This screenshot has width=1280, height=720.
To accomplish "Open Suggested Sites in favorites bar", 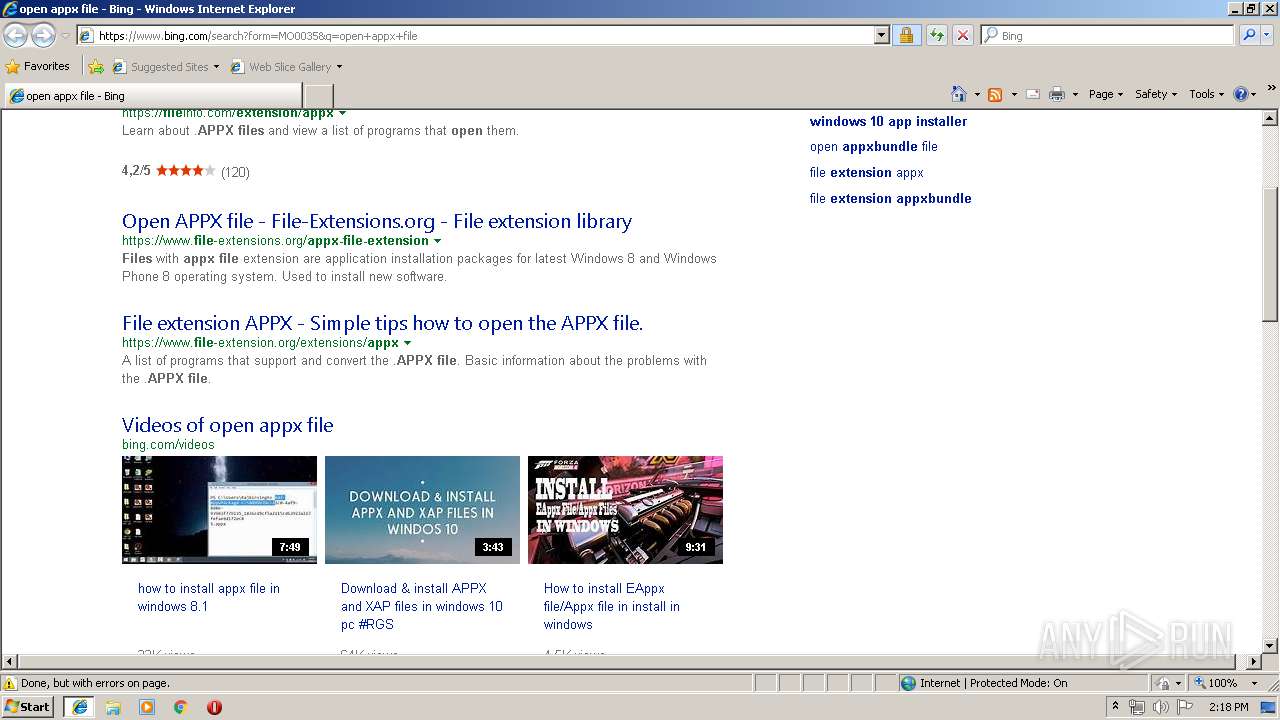I will (x=165, y=67).
